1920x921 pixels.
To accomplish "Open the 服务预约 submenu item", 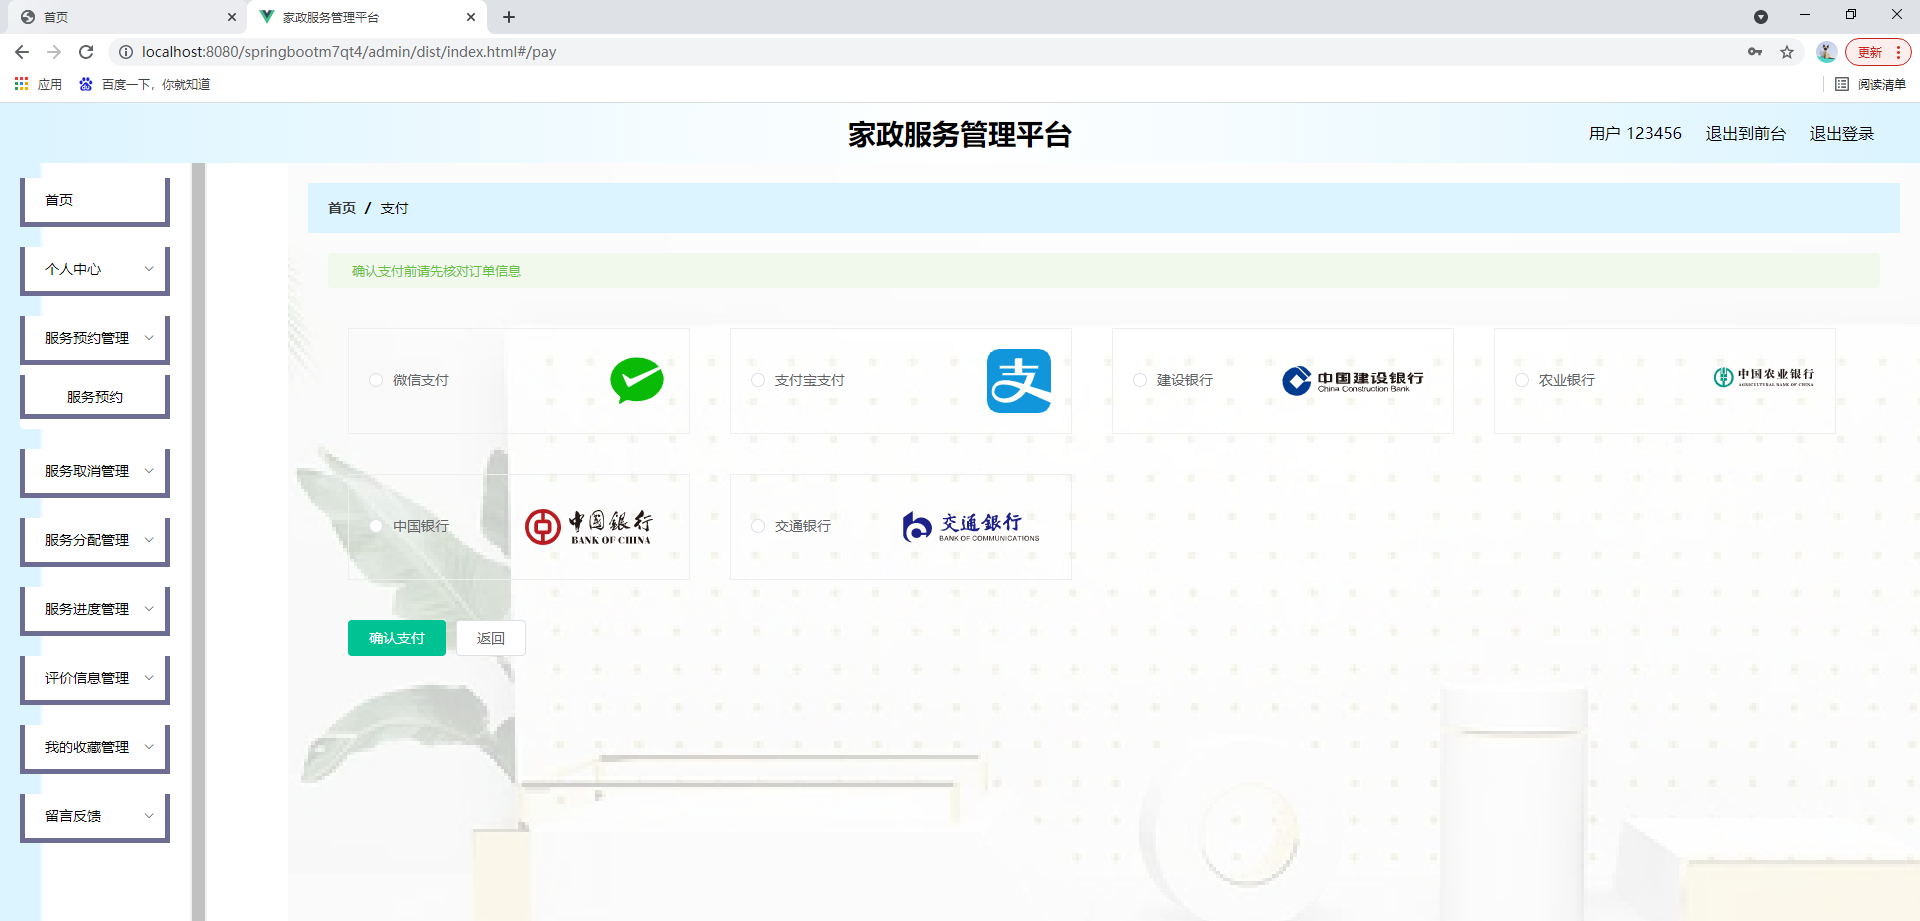I will [x=95, y=397].
